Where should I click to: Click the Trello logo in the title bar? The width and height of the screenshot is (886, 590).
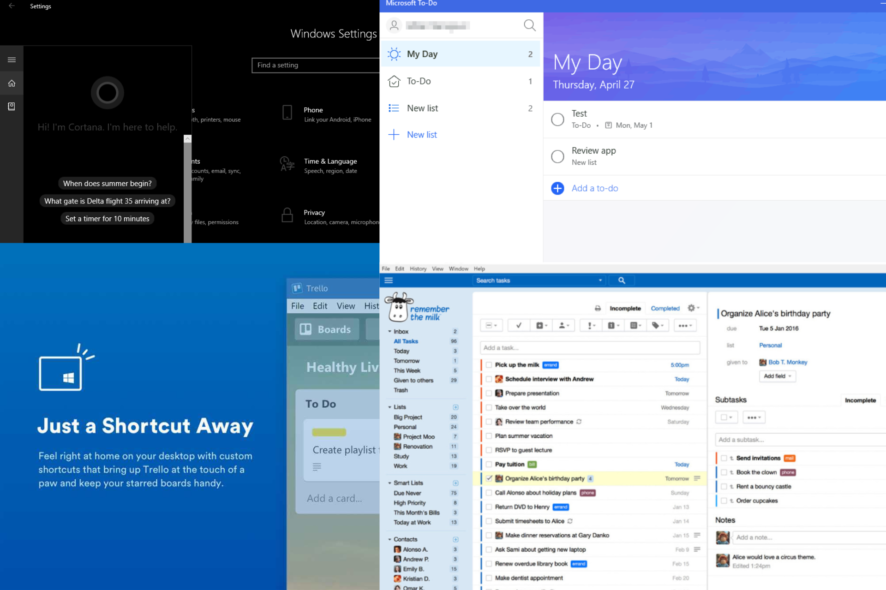pyautogui.click(x=297, y=288)
